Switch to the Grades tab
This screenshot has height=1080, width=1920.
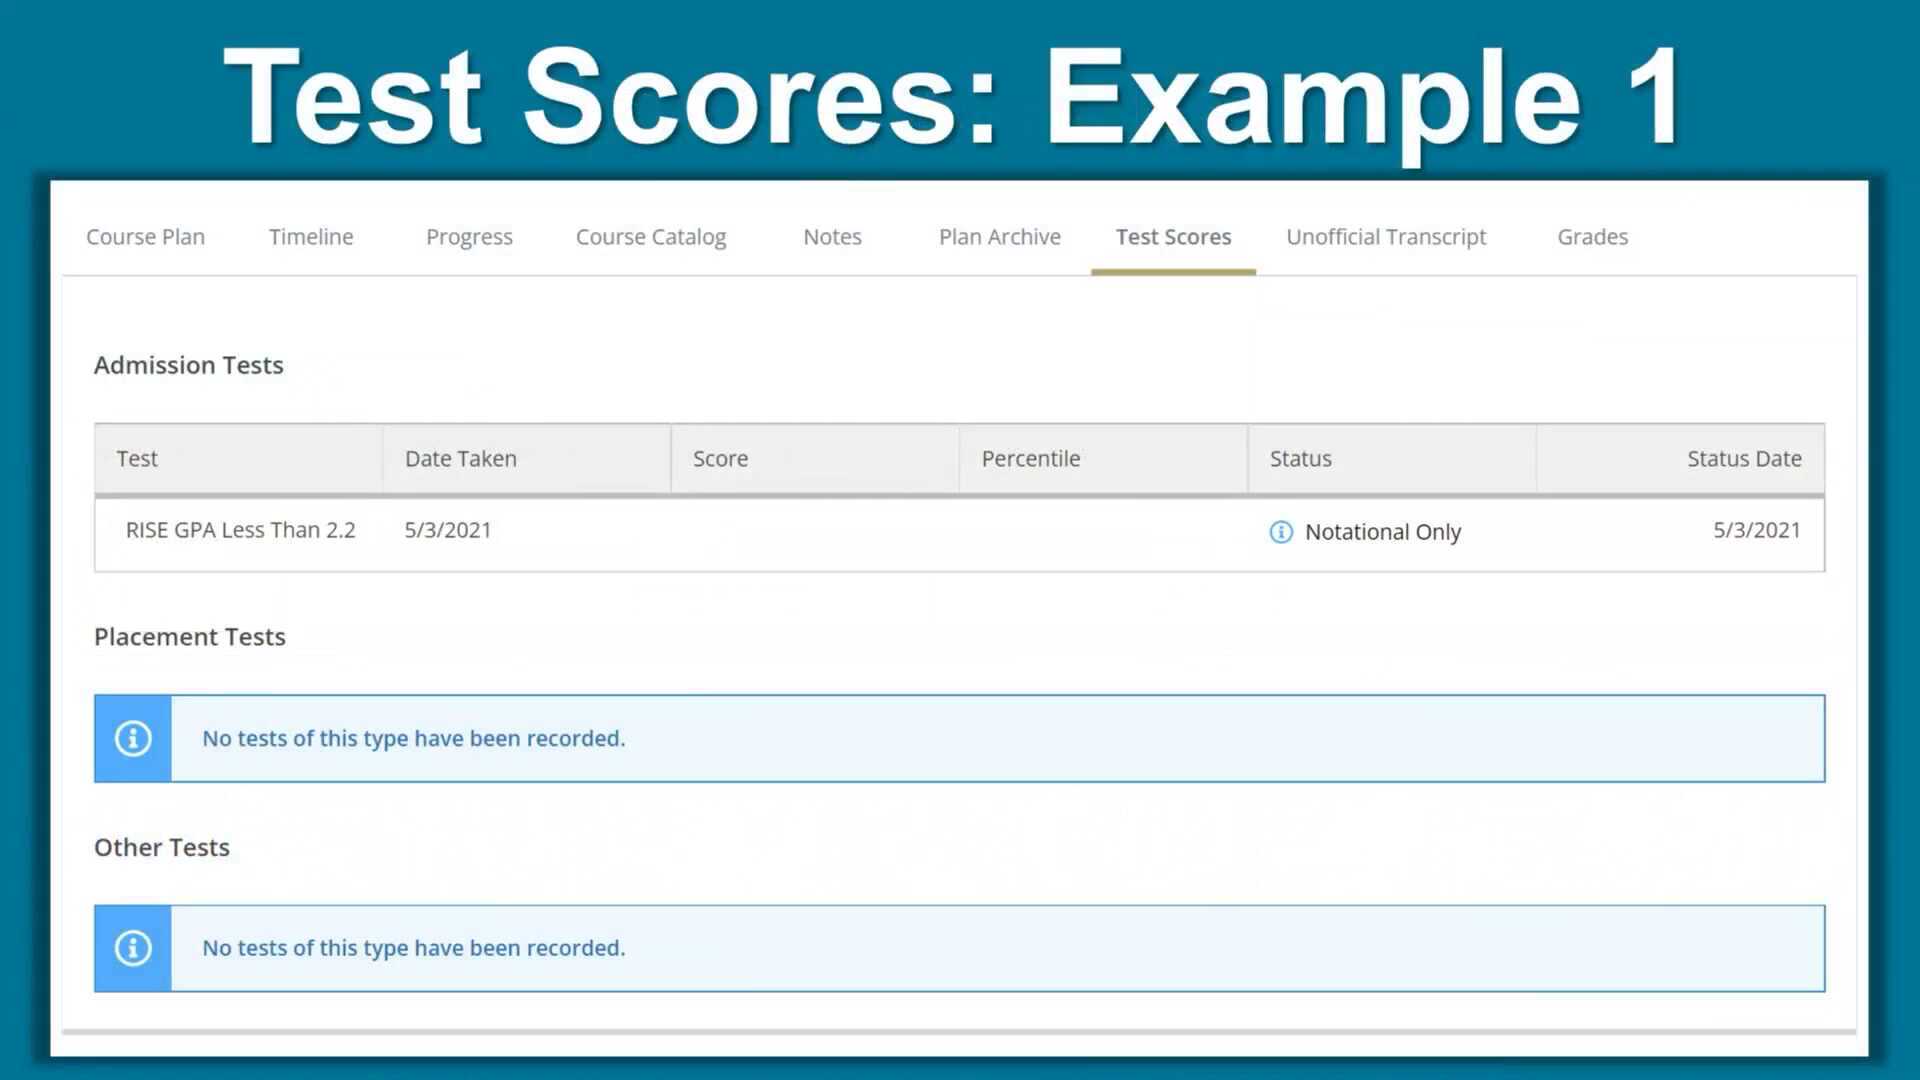point(1592,237)
